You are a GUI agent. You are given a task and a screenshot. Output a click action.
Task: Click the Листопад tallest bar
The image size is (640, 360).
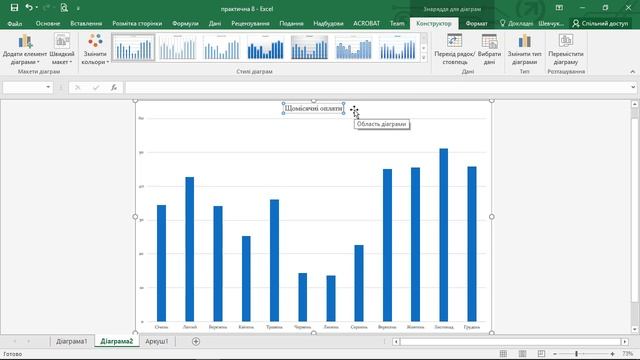(x=443, y=235)
